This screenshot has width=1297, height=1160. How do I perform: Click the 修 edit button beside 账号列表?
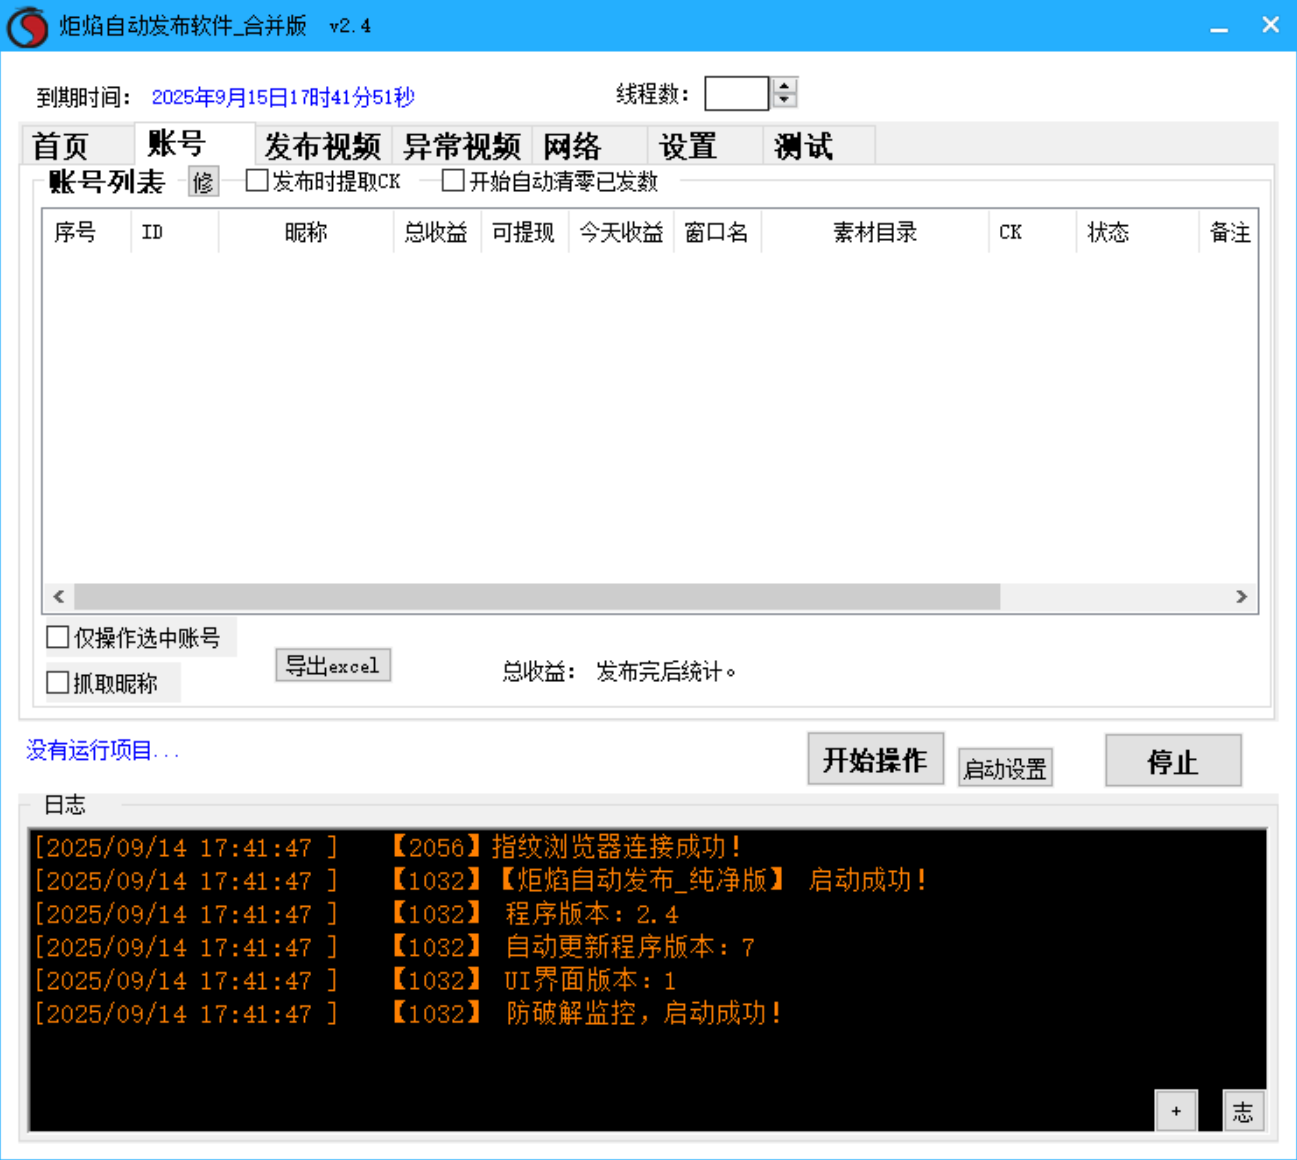pos(203,182)
